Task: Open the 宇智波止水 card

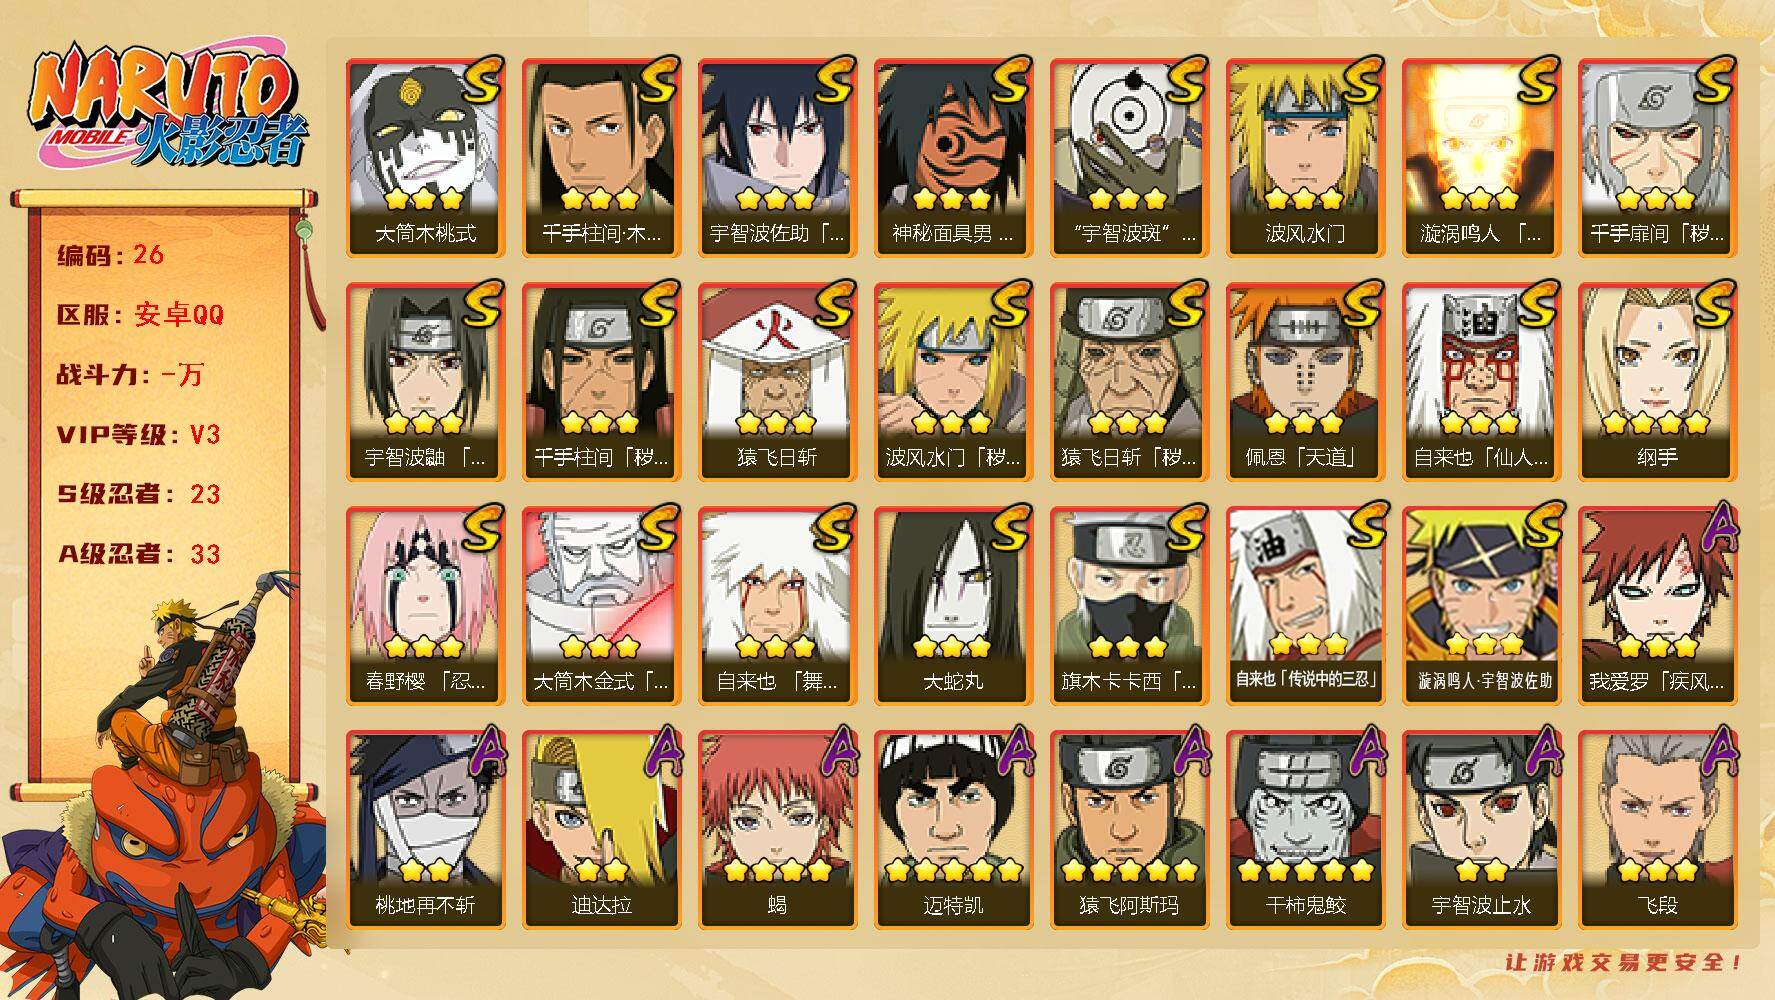Action: pos(1481,830)
